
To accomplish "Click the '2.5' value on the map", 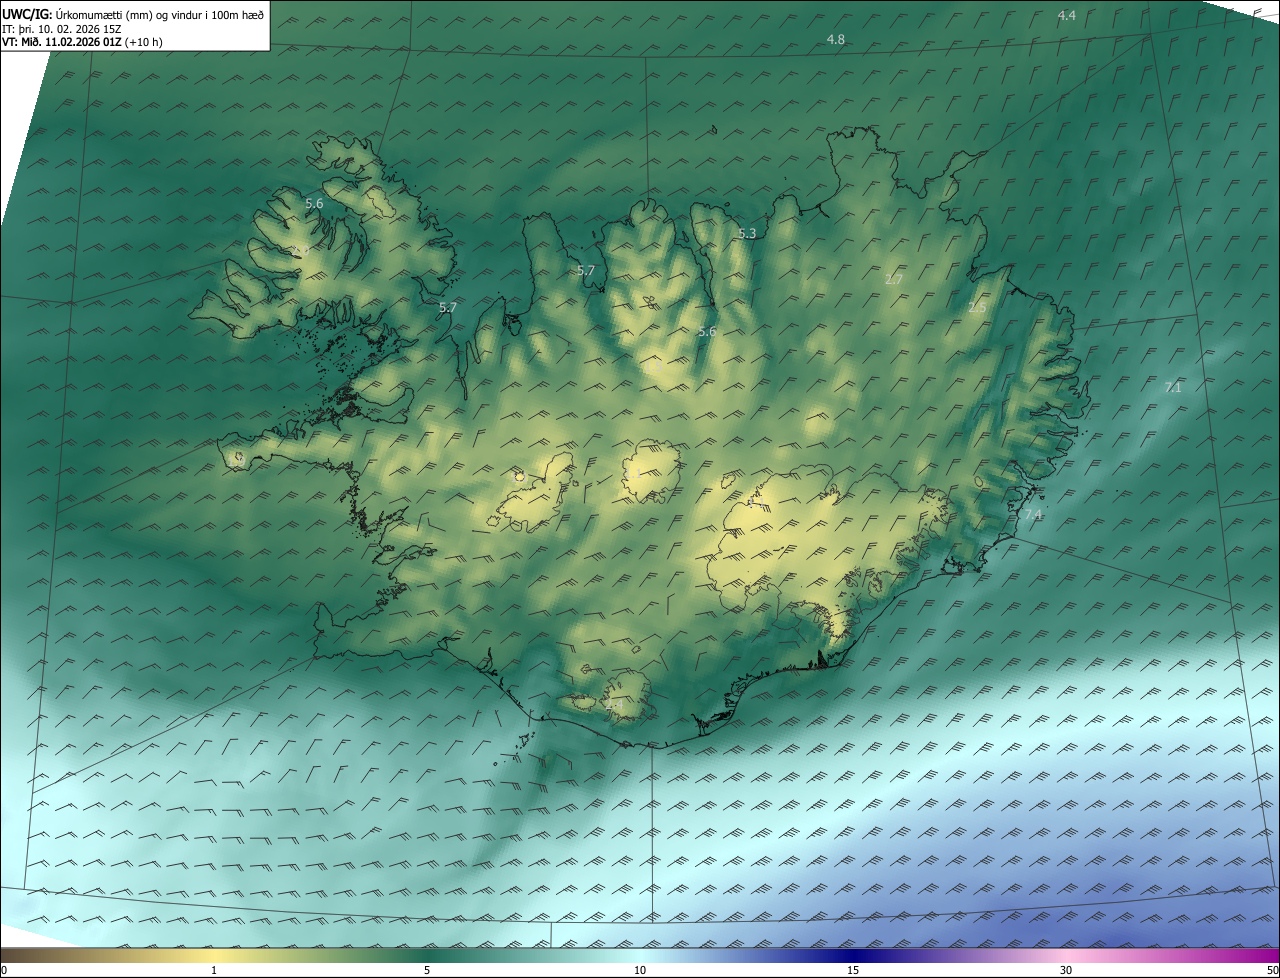I will click(x=977, y=307).
